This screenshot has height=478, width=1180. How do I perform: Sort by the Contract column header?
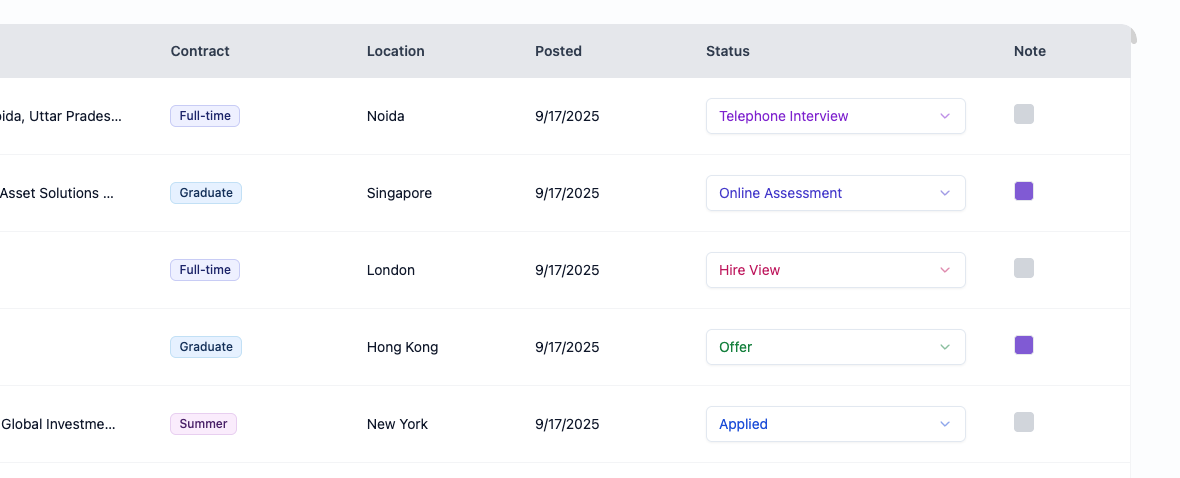[200, 51]
